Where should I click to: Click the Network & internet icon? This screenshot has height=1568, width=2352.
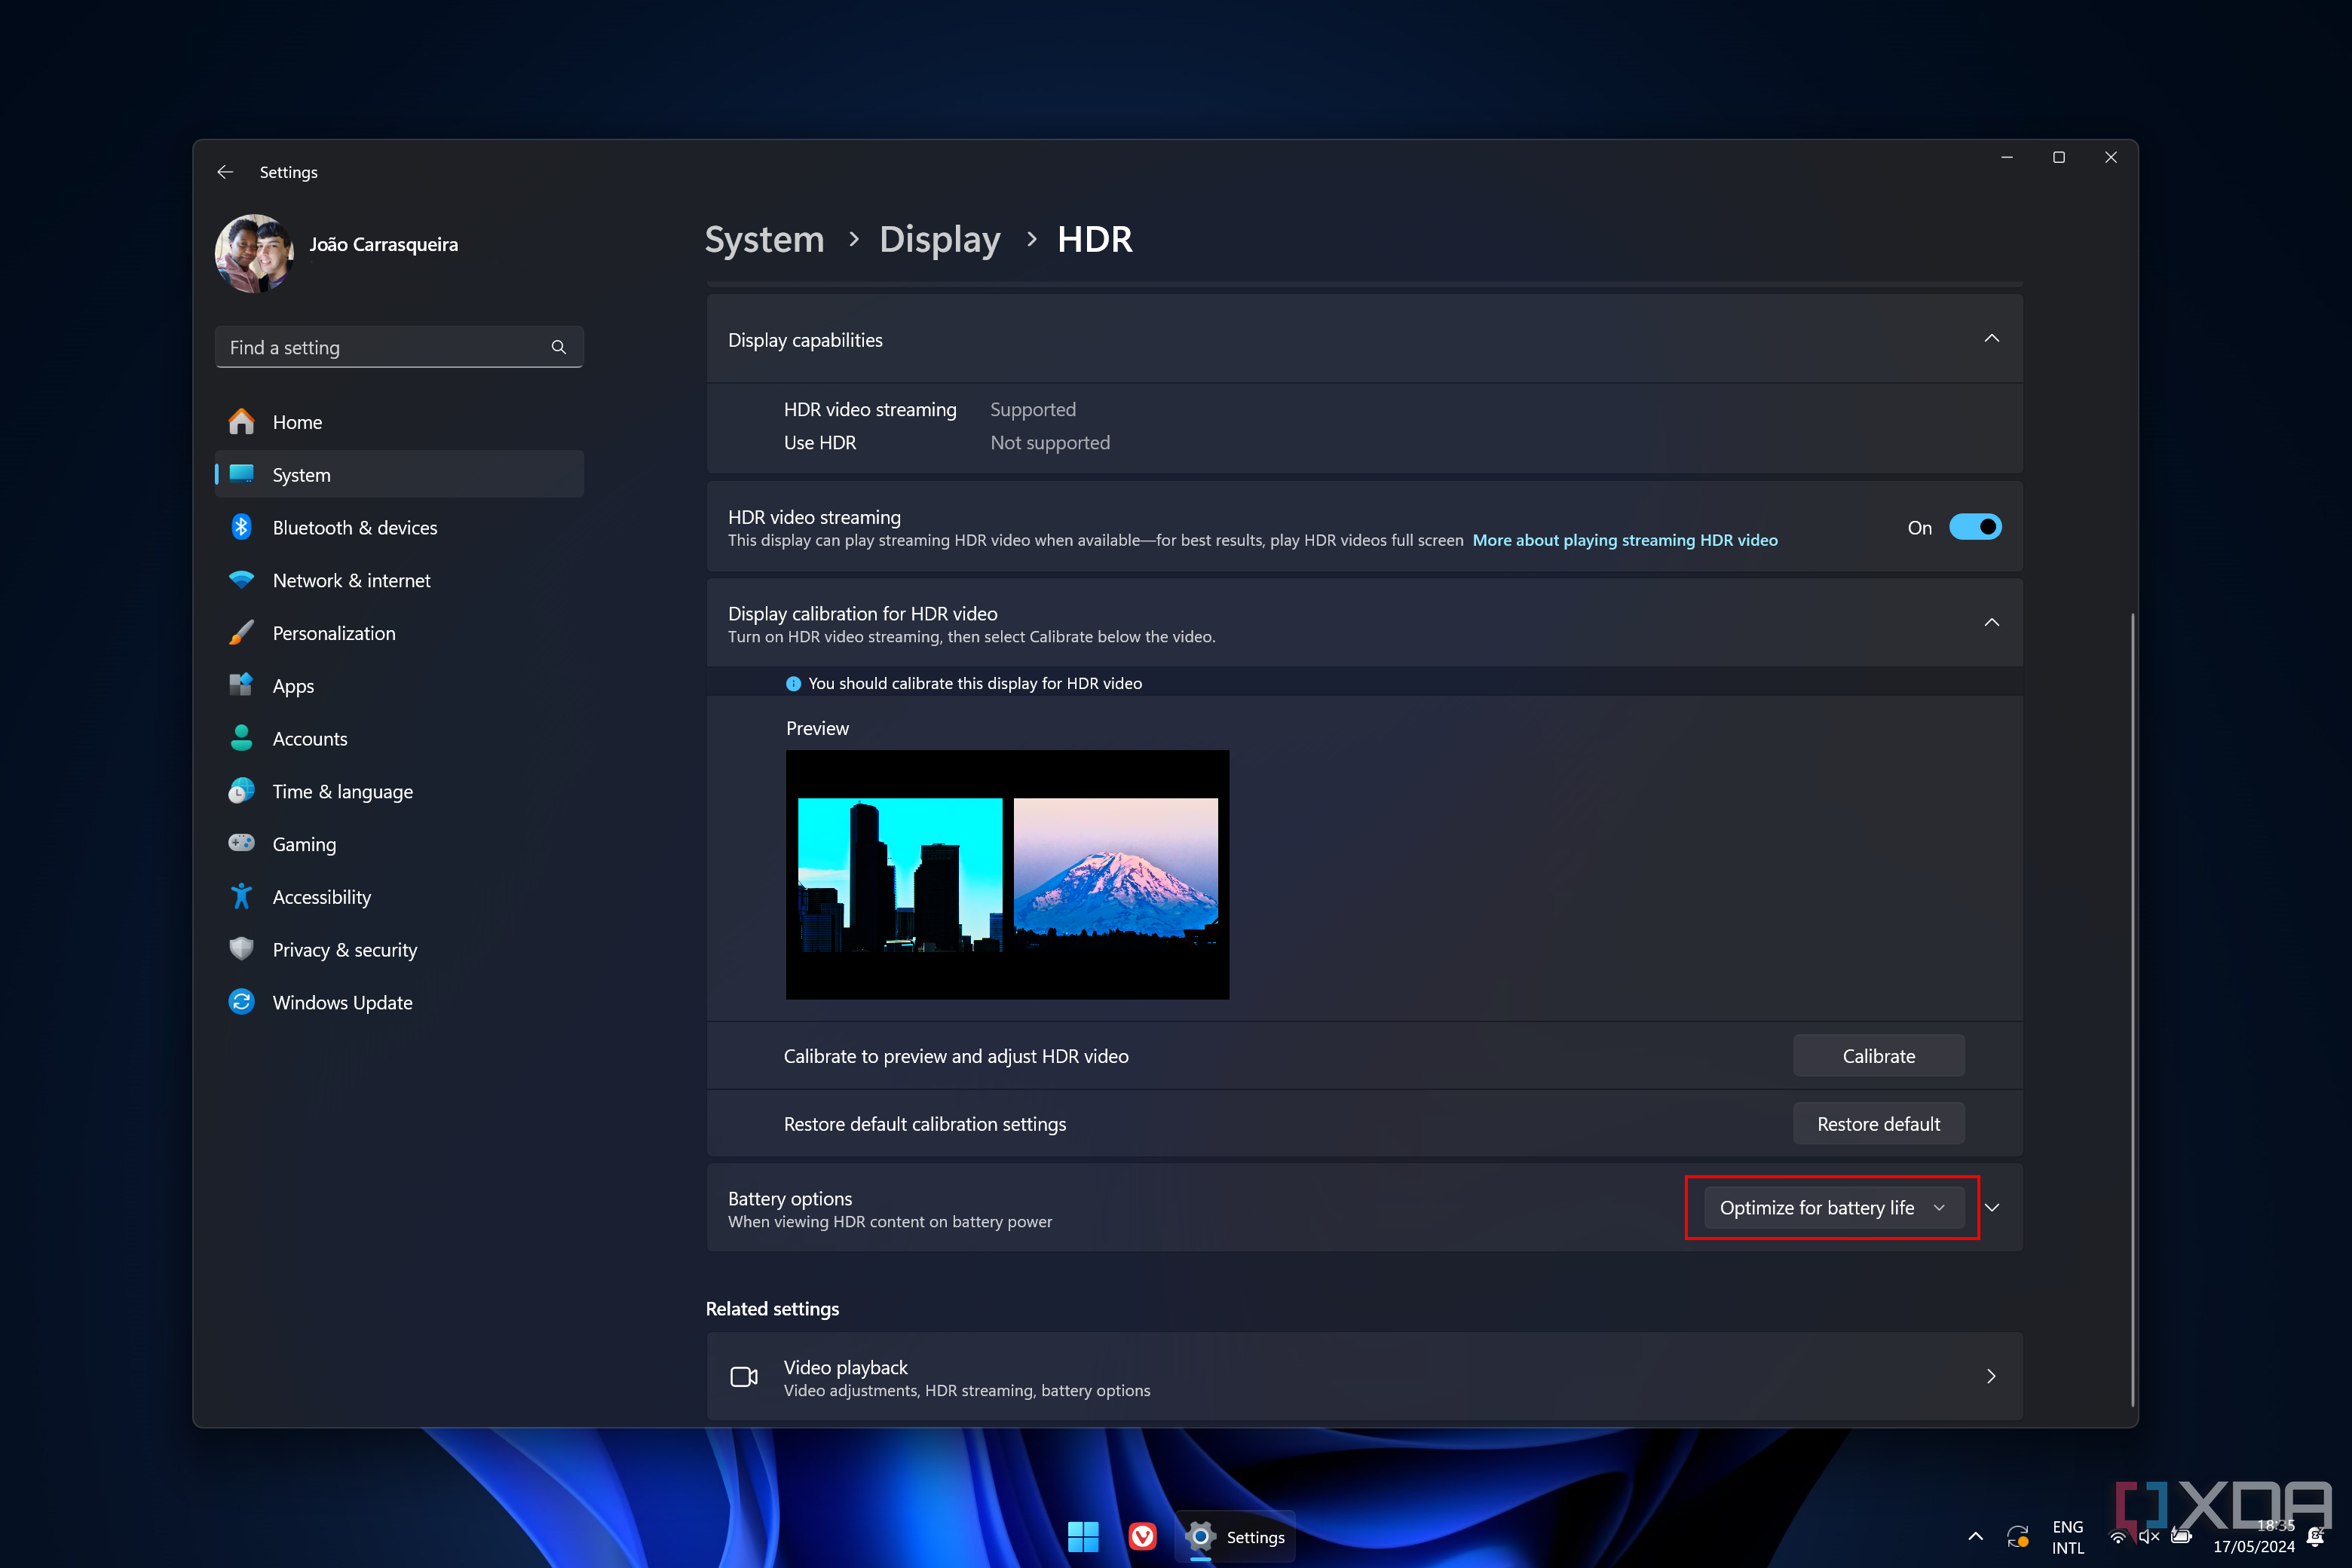pyautogui.click(x=241, y=579)
